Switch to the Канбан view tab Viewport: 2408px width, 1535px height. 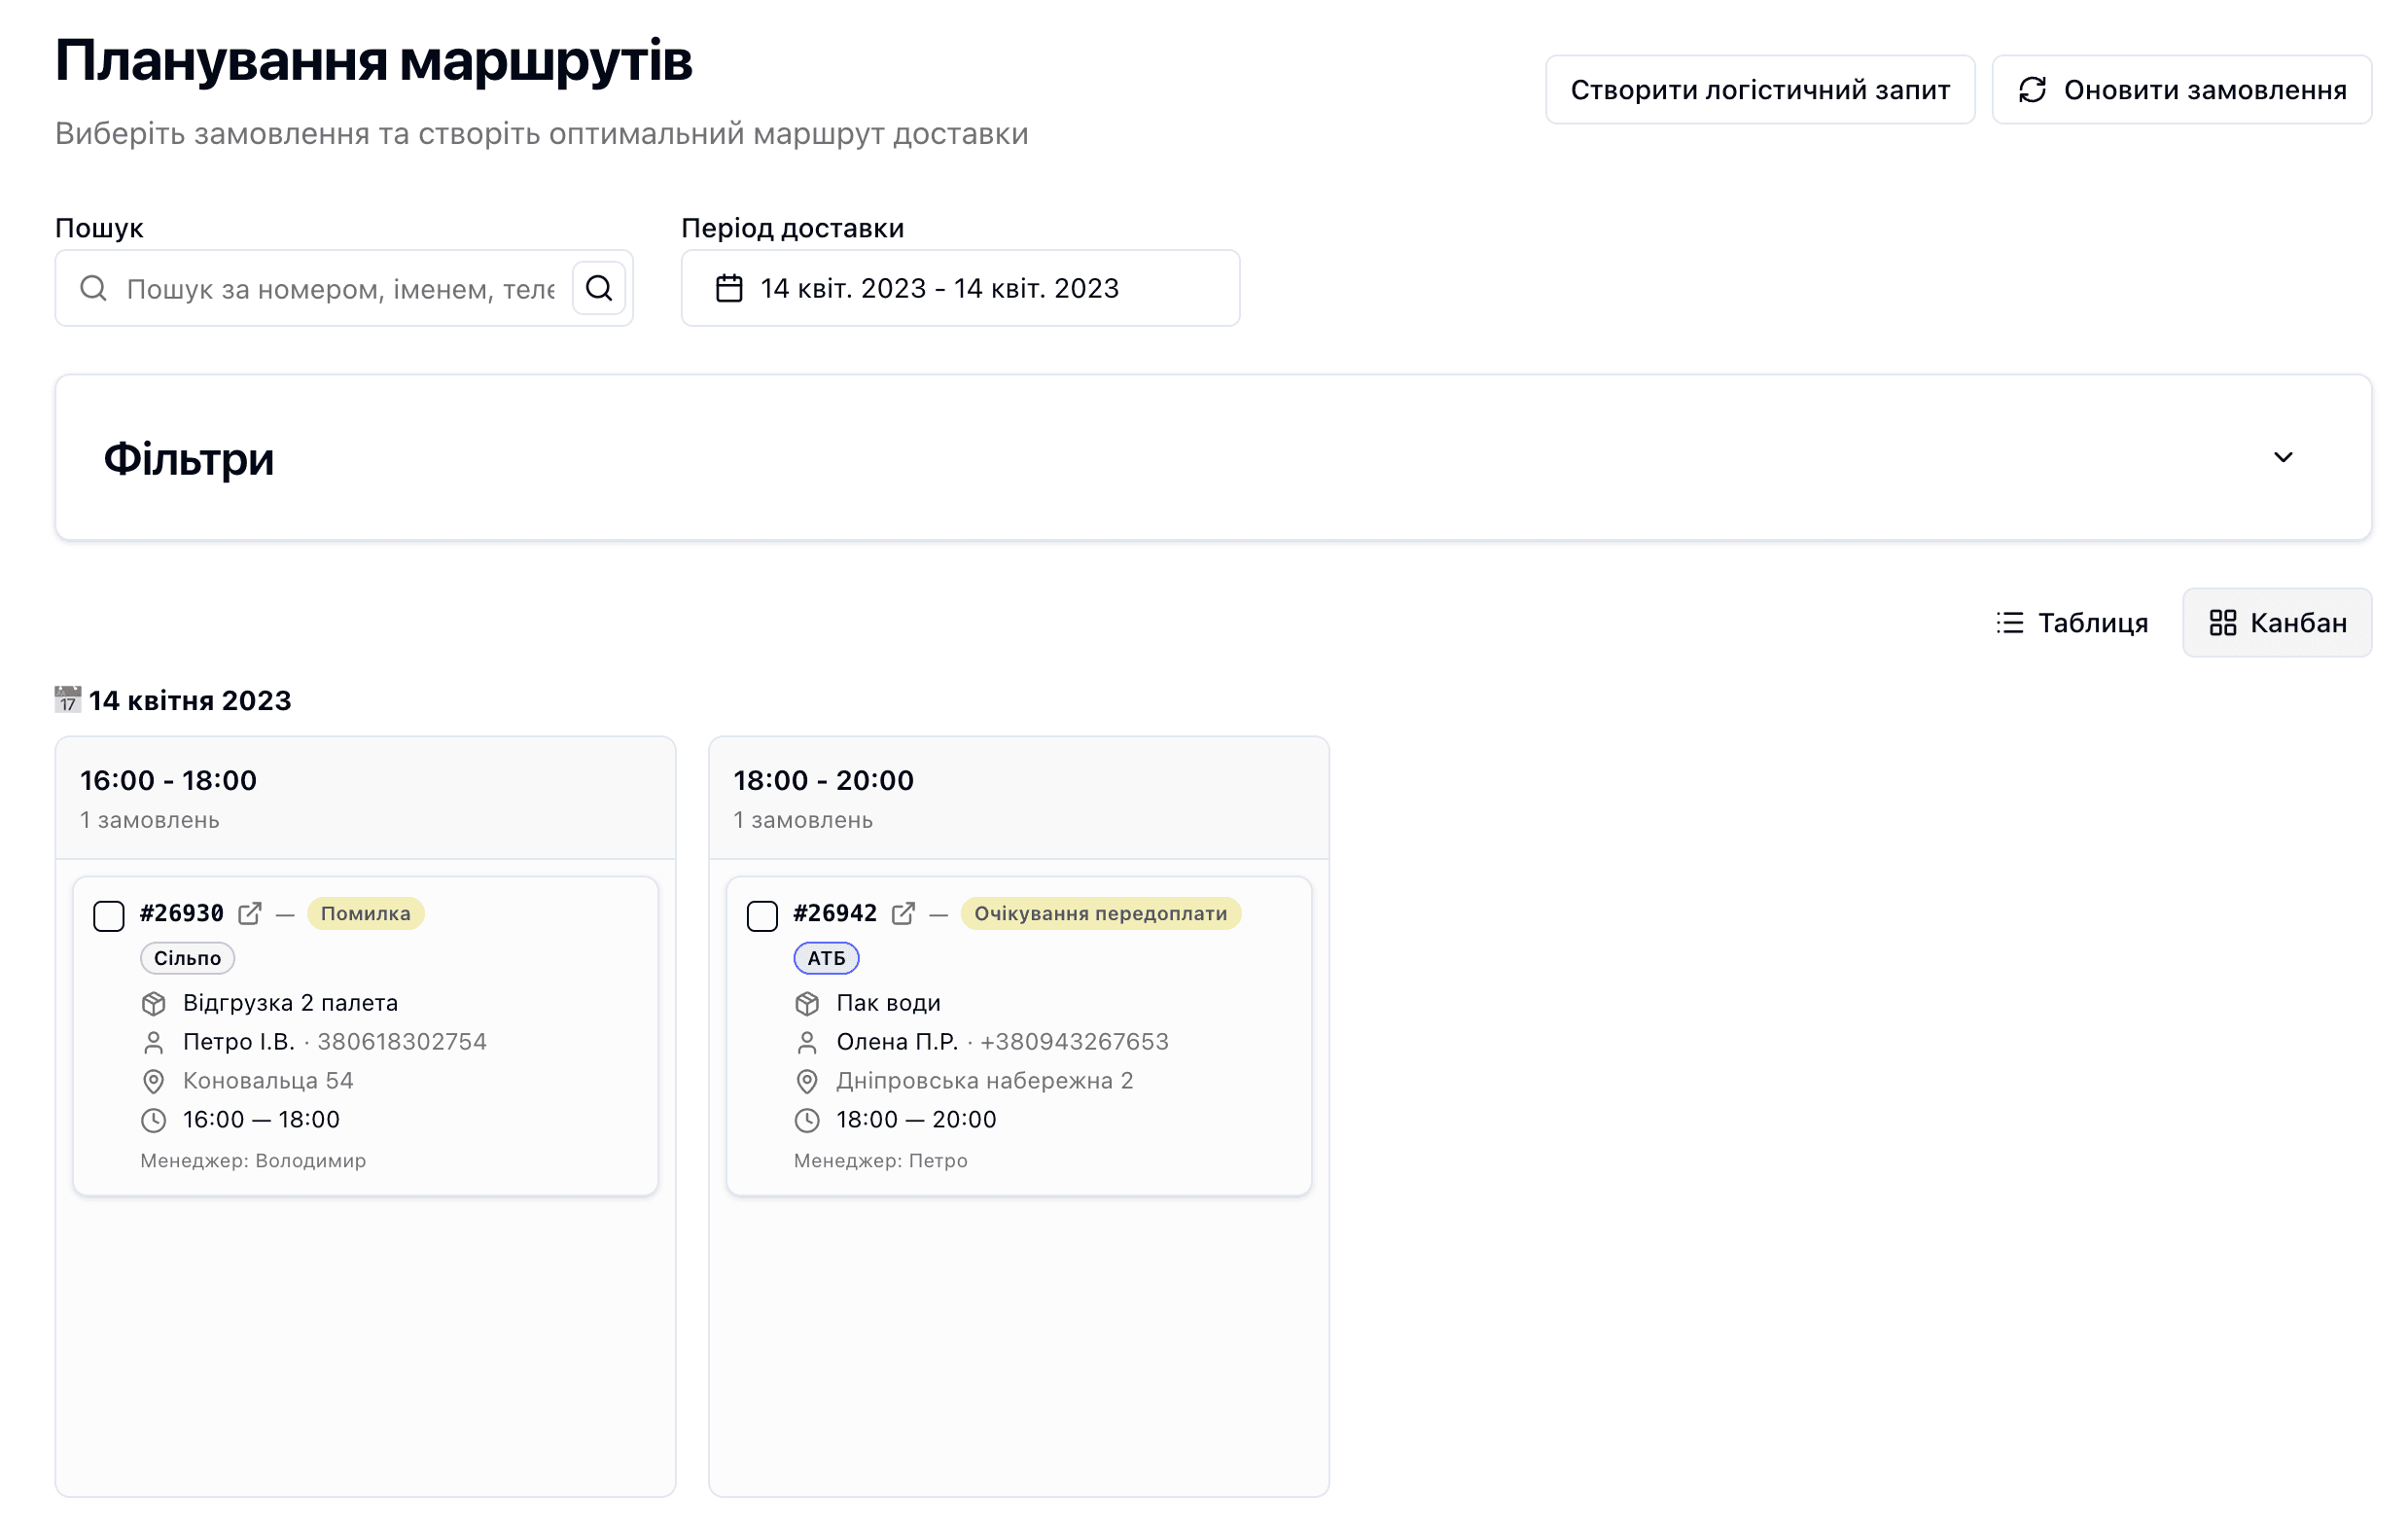pyautogui.click(x=2277, y=622)
